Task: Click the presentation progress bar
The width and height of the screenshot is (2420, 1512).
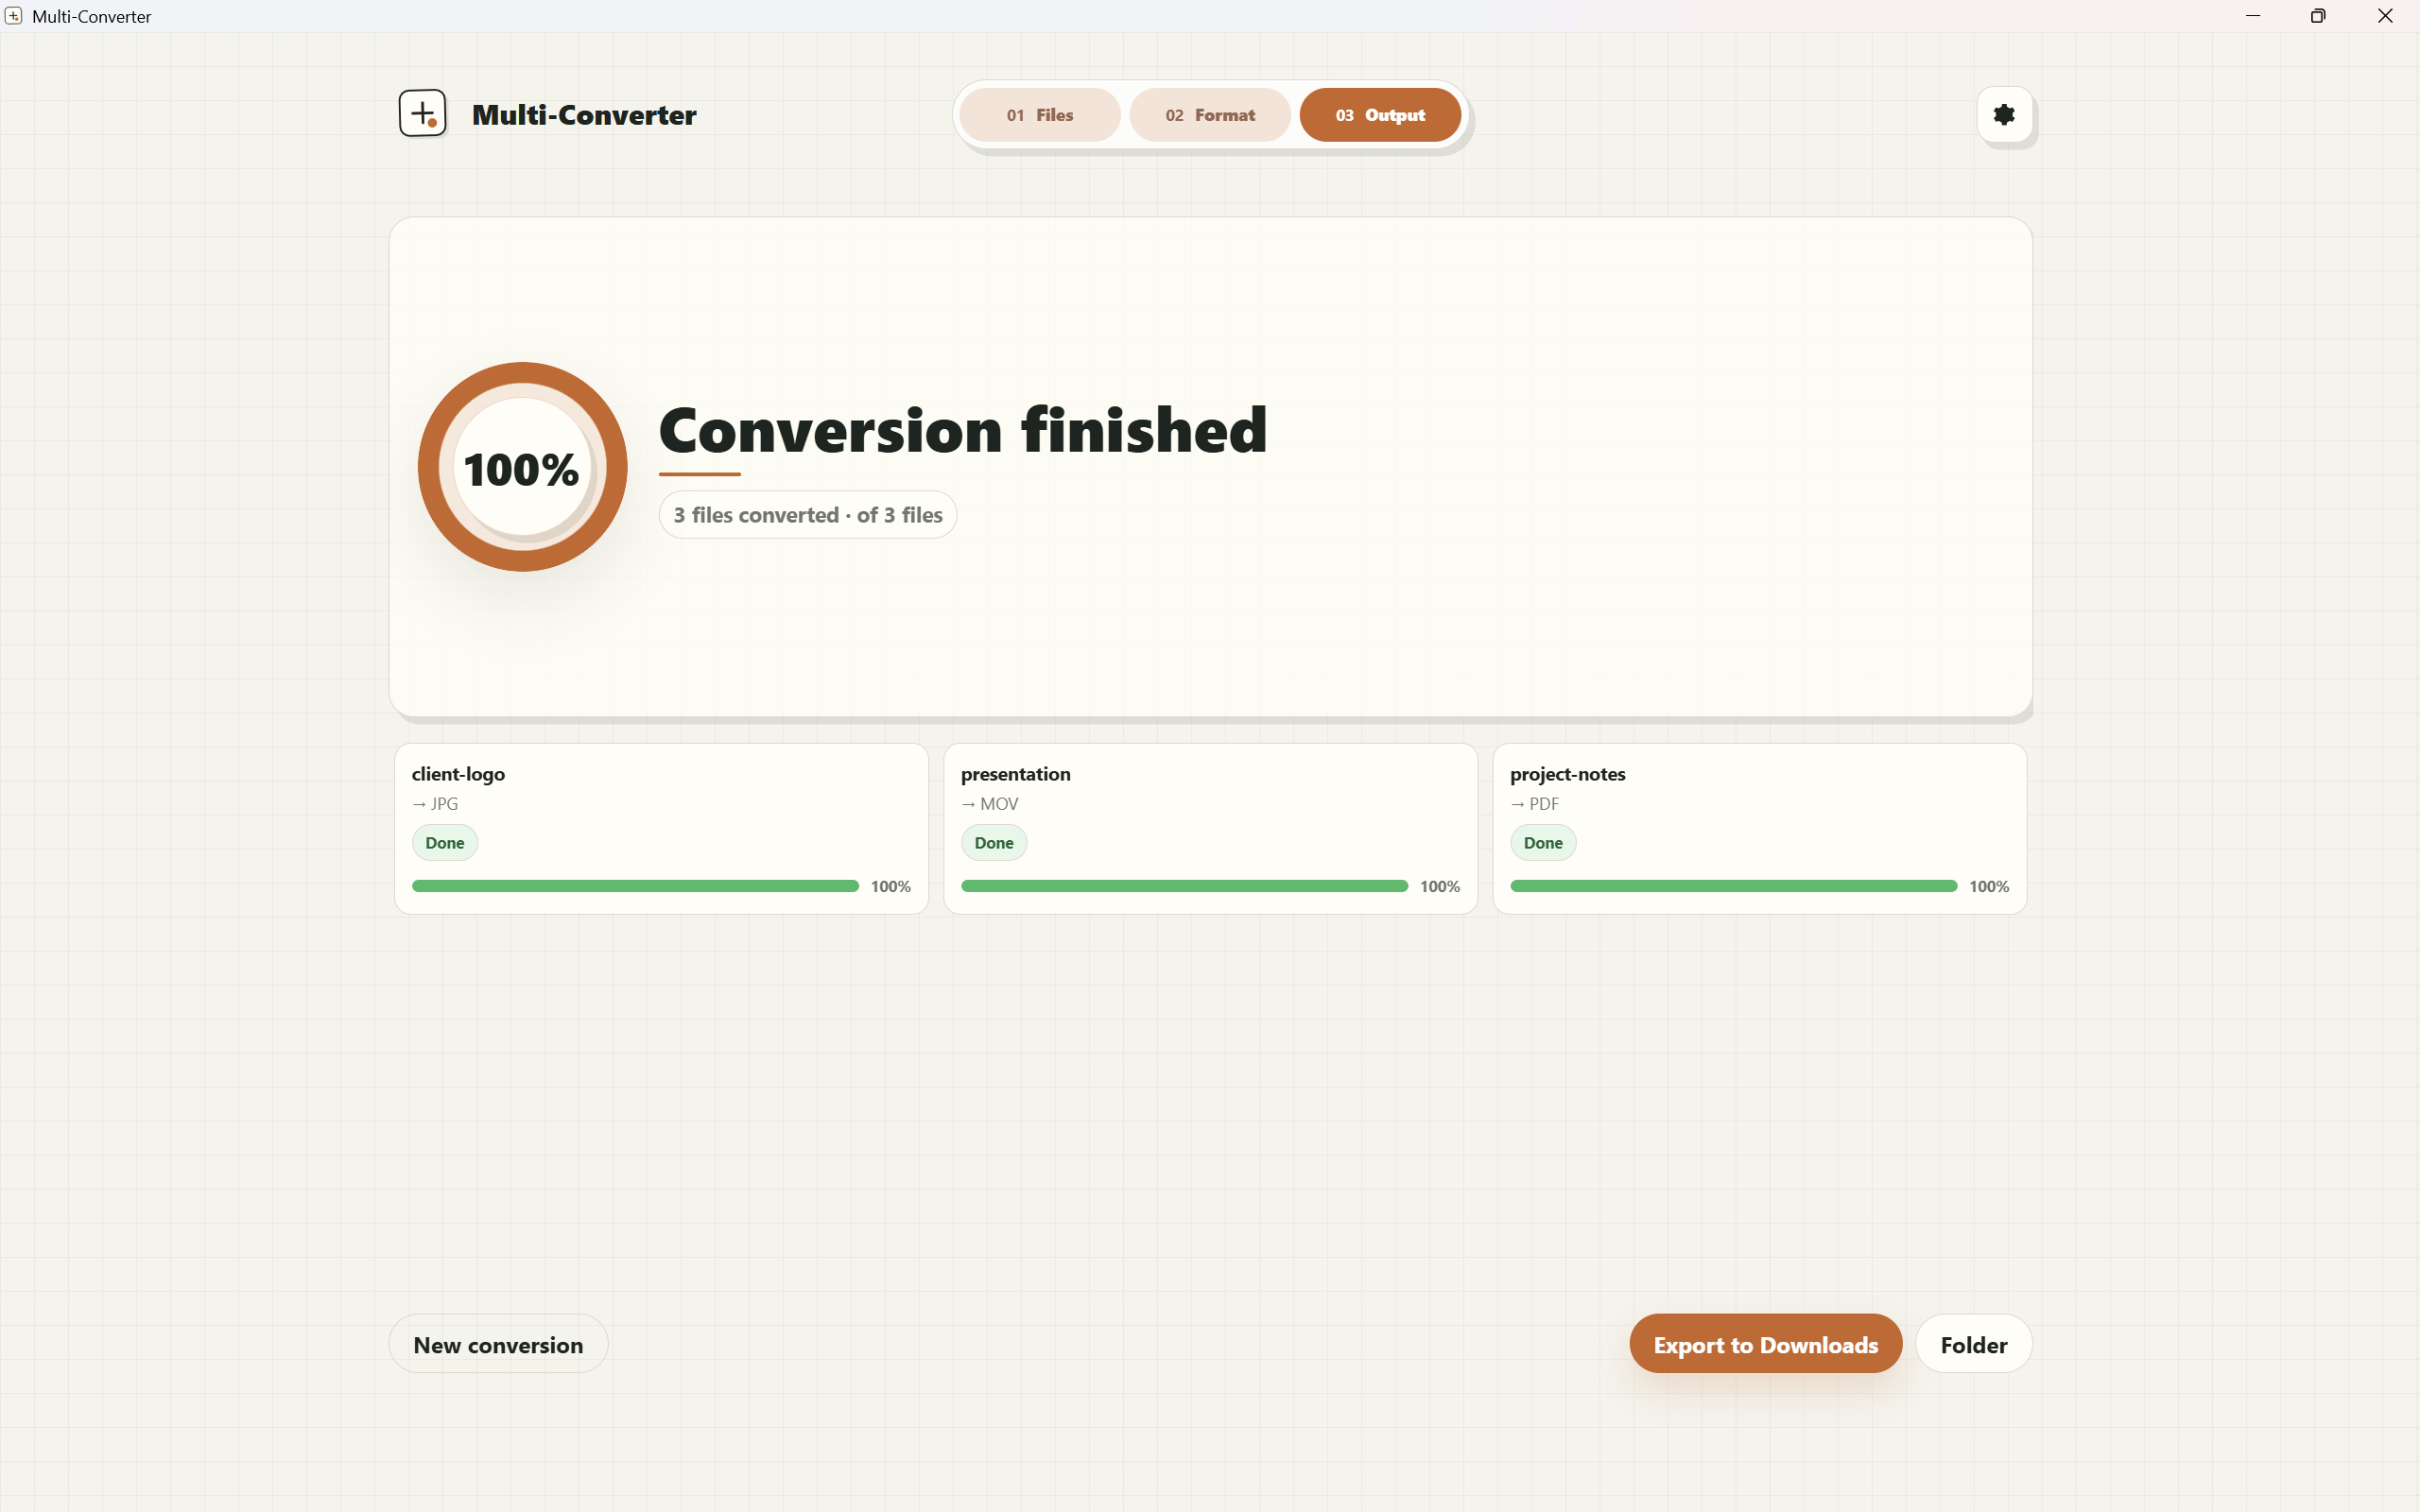Action: 1184,886
